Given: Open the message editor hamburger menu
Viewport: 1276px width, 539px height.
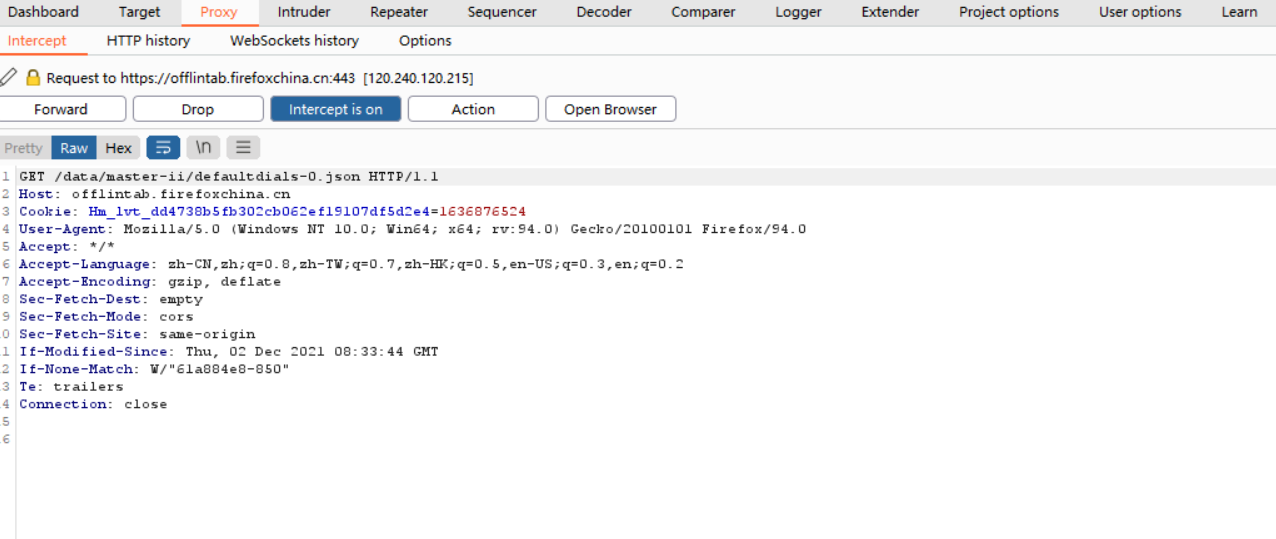Looking at the screenshot, I should tap(243, 148).
